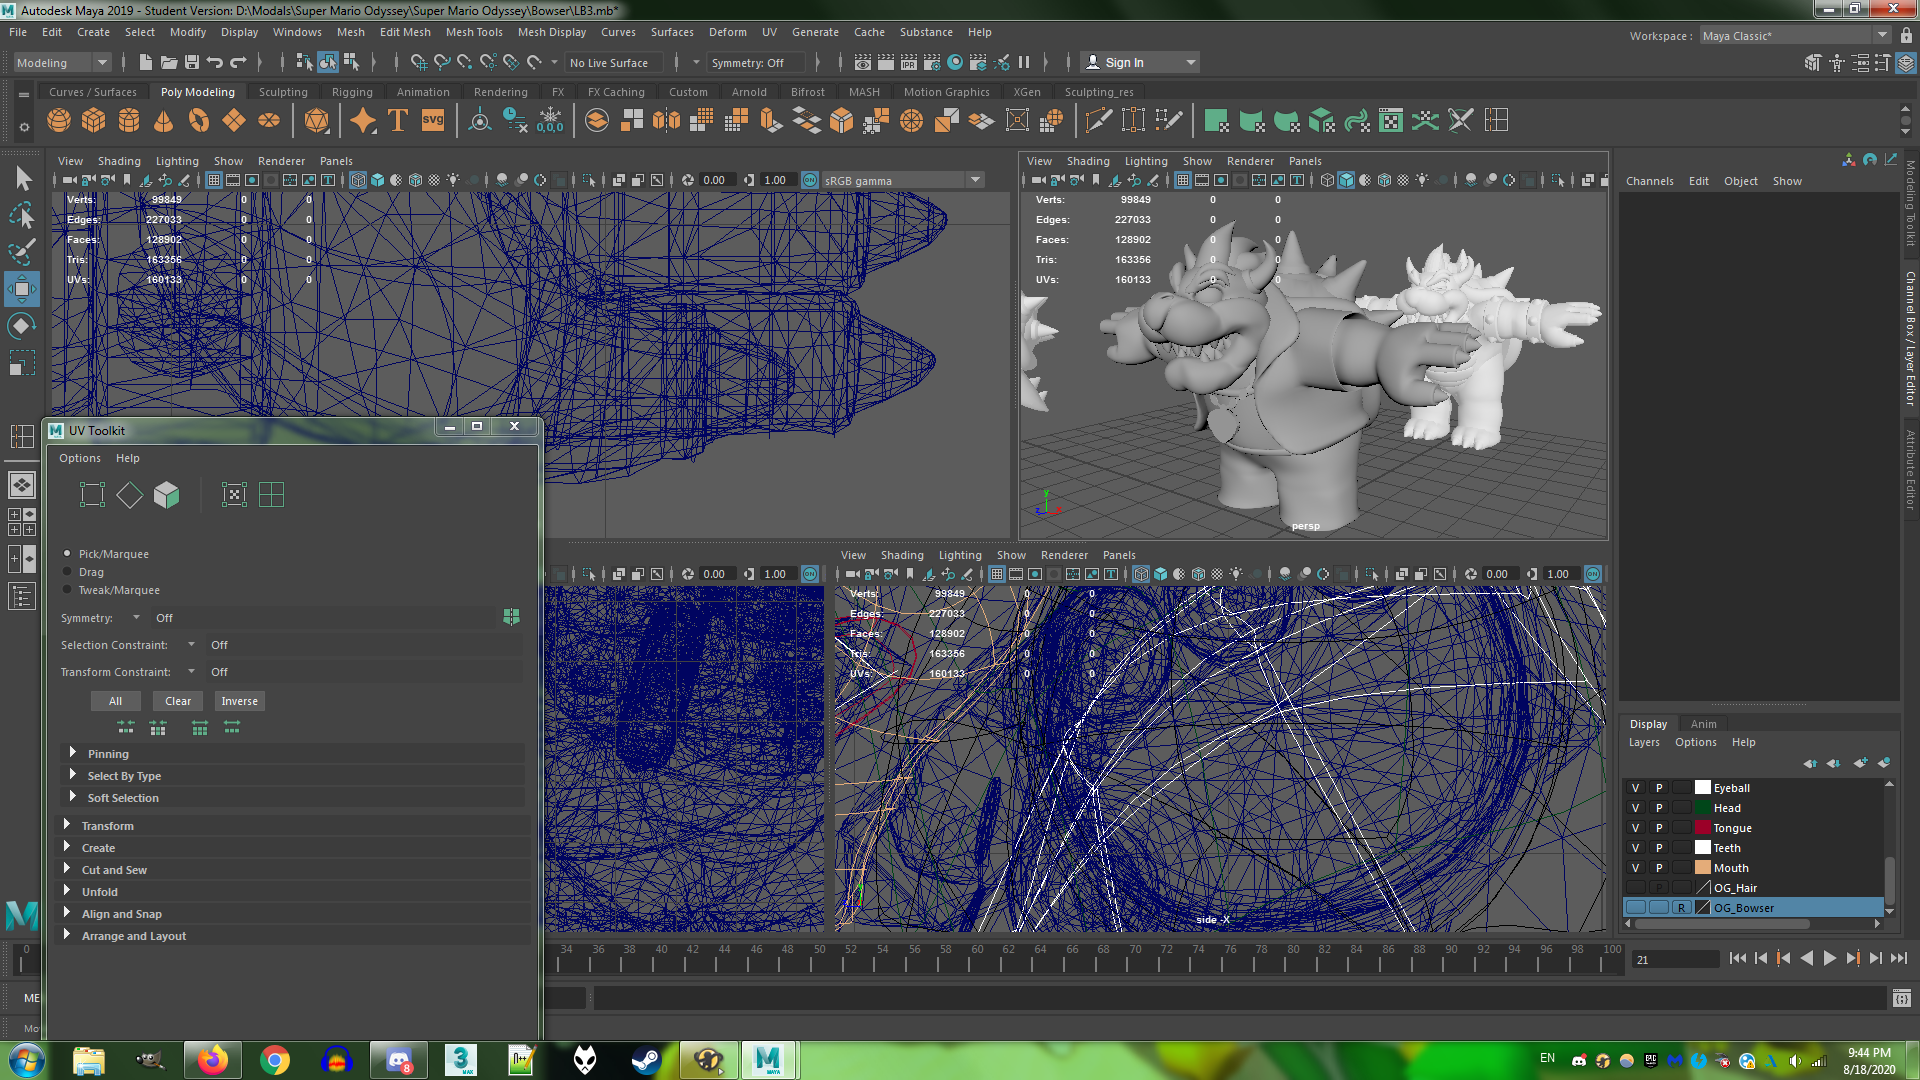This screenshot has height=1080, width=1920.
Task: Select Drag radio option
Action: [x=68, y=572]
